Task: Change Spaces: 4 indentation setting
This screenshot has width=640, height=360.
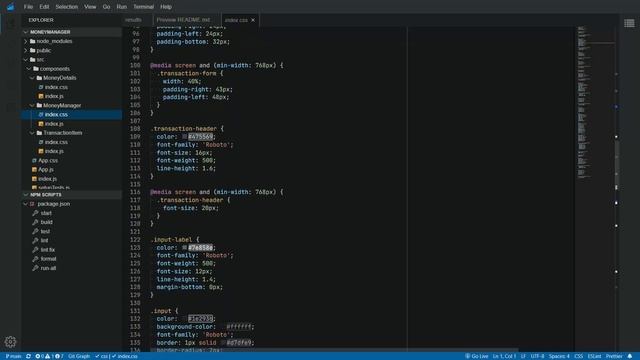Action: pyautogui.click(x=559, y=356)
